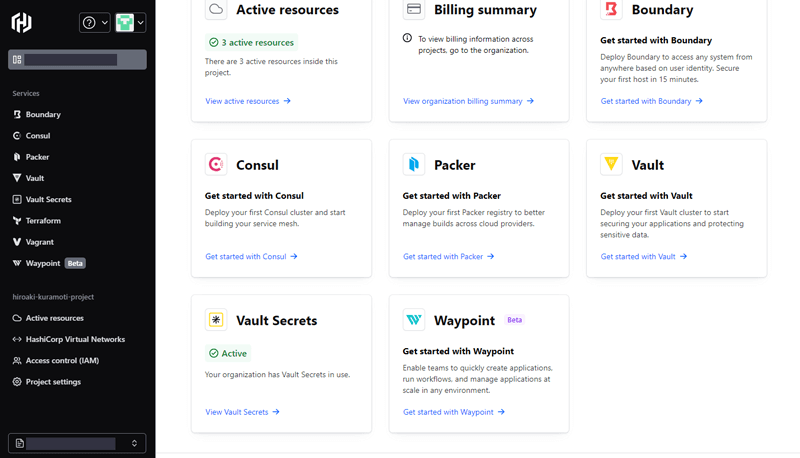Click the Boundary icon in sidebar
The image size is (800, 458).
pyautogui.click(x=17, y=114)
